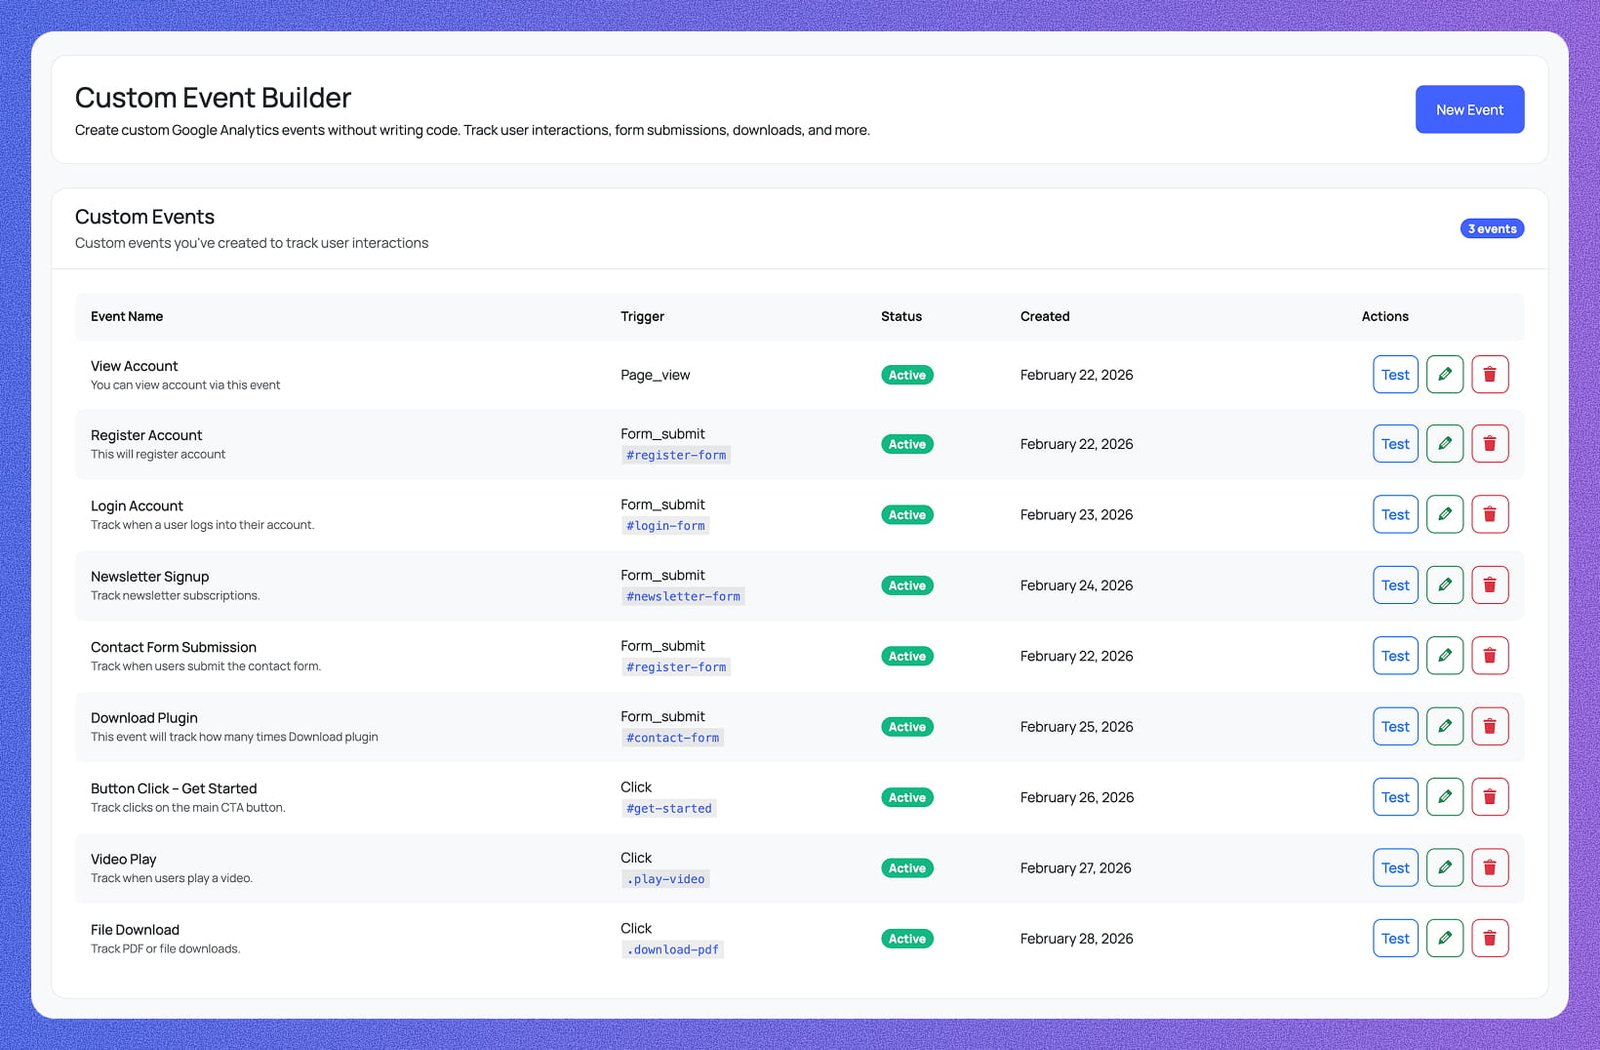The height and width of the screenshot is (1050, 1600).
Task: Delete the Download Plugin event
Action: (x=1490, y=726)
